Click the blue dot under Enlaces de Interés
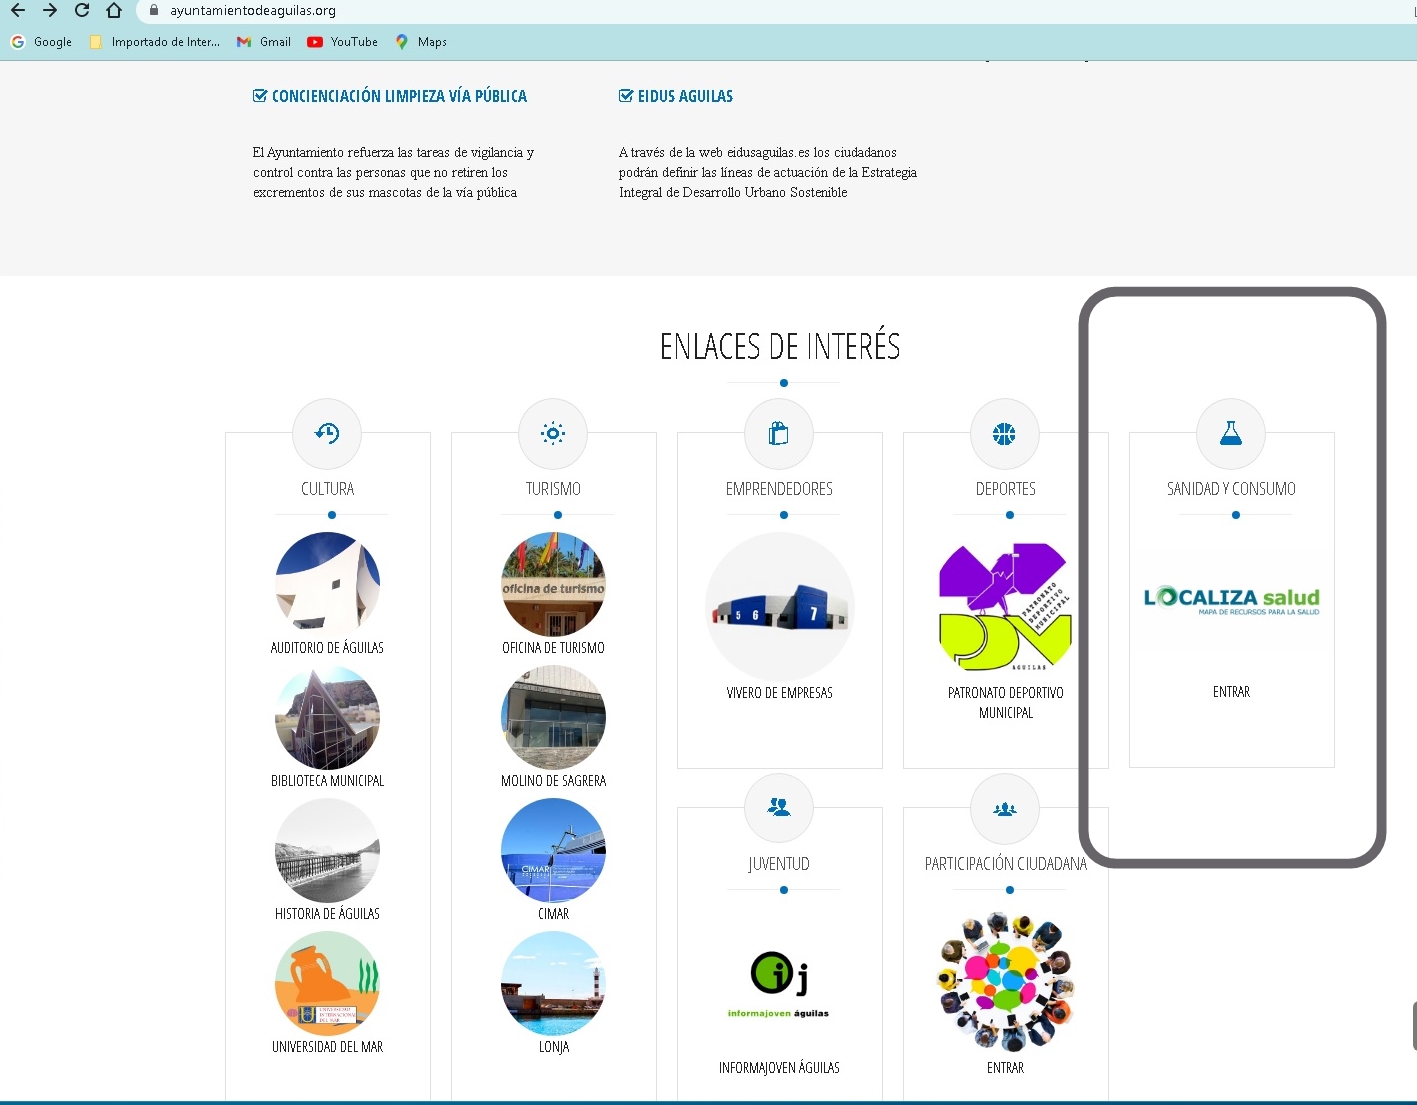 [x=782, y=381]
